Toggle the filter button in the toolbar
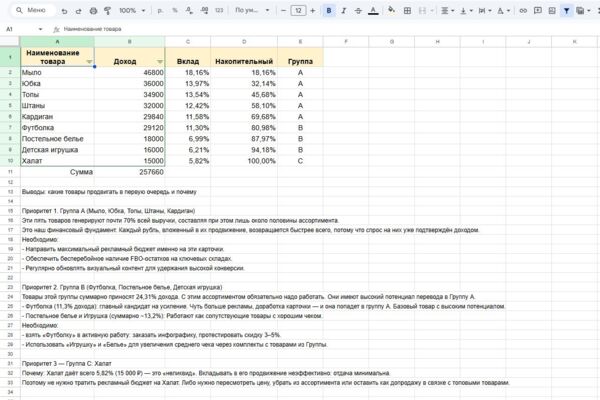The height and width of the screenshot is (400, 600). pos(567,11)
